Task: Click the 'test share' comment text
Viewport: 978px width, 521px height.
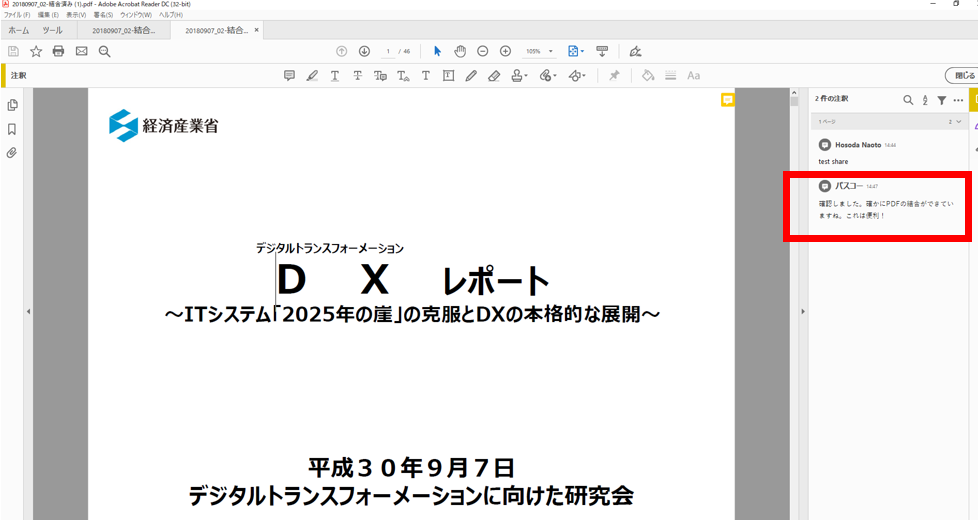Action: pyautogui.click(x=833, y=162)
